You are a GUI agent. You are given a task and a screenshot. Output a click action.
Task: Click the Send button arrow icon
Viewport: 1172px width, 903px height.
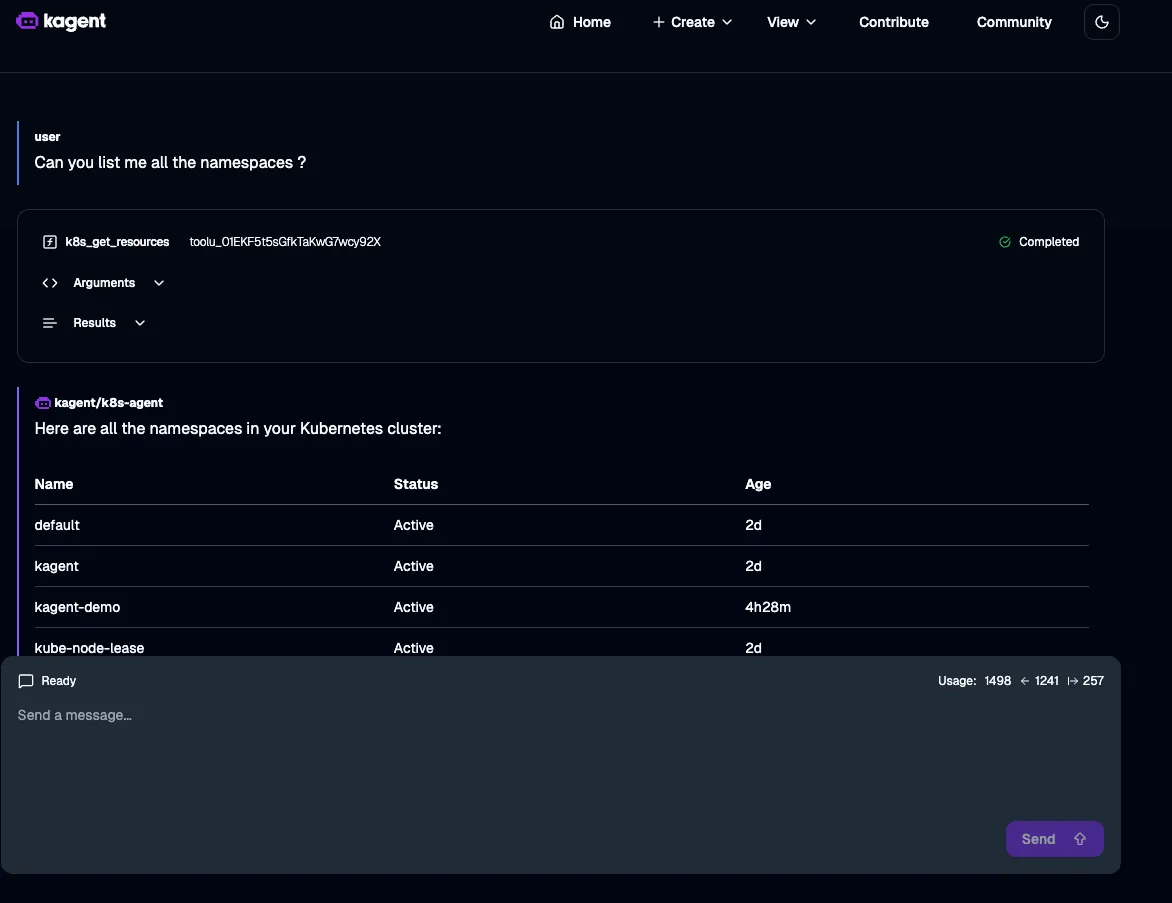(x=1080, y=839)
